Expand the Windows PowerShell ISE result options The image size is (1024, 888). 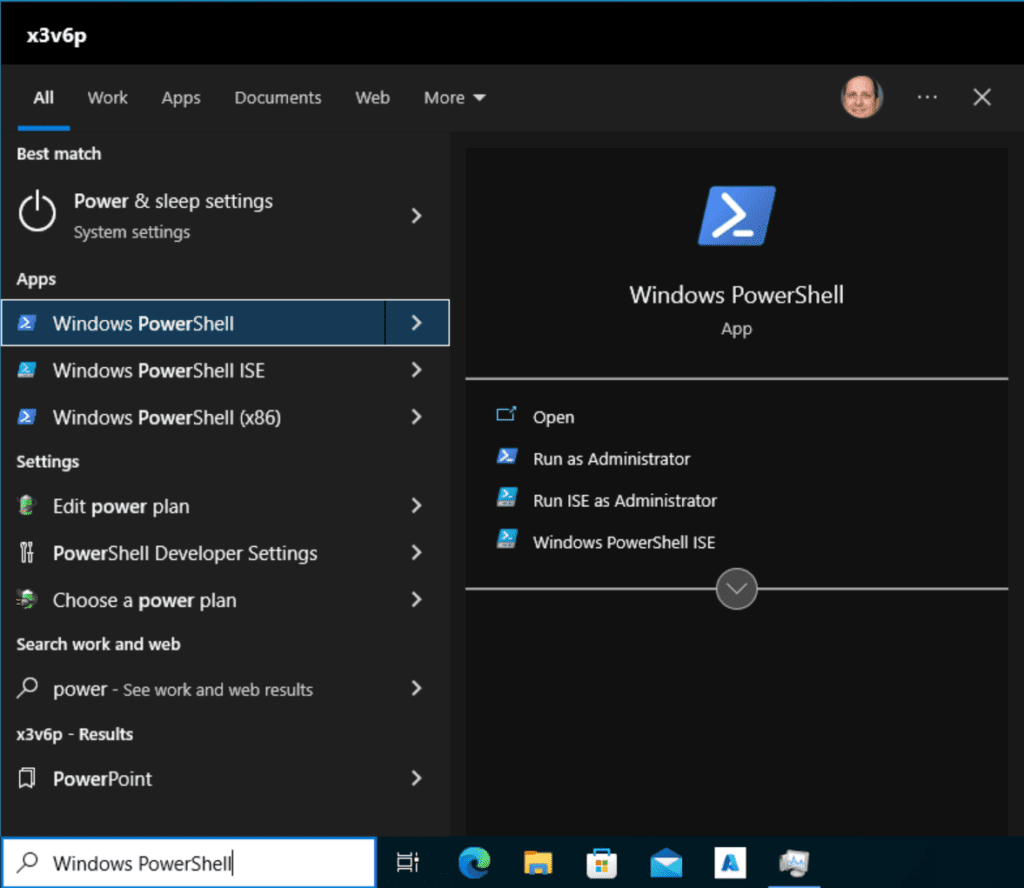click(x=417, y=370)
